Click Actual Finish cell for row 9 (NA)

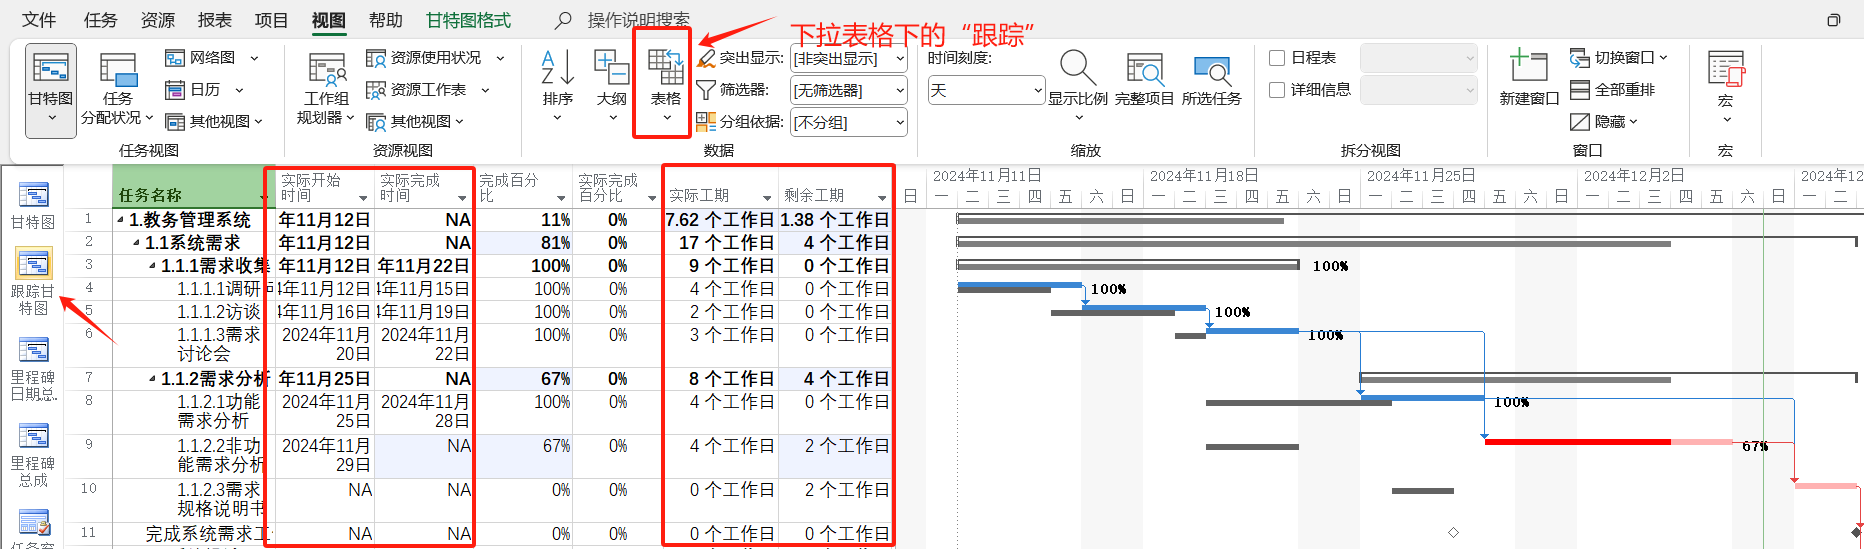click(424, 456)
